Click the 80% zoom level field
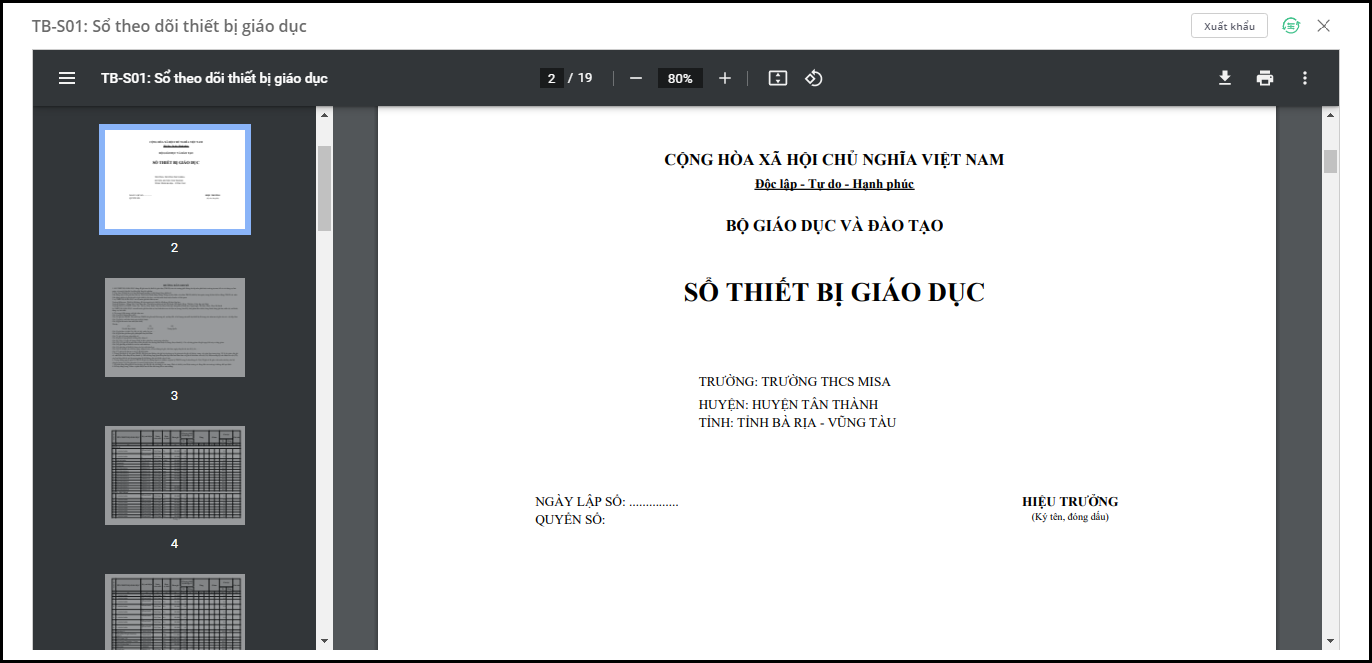 click(680, 78)
